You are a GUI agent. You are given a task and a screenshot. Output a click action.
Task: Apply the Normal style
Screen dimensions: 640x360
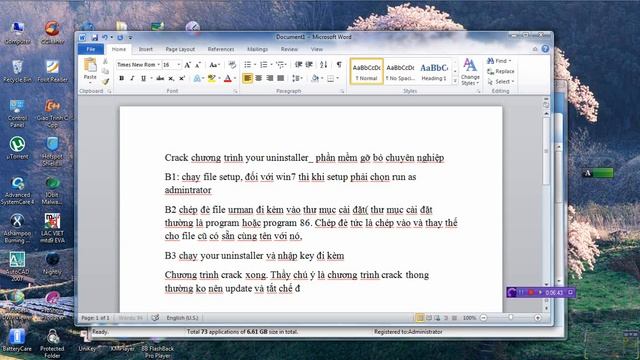pos(367,72)
